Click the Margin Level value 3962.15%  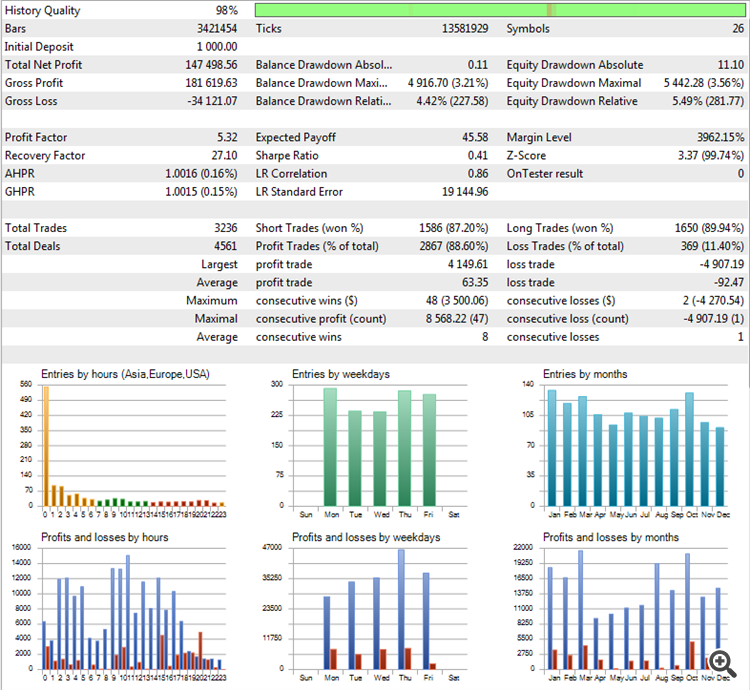pyautogui.click(x=717, y=137)
